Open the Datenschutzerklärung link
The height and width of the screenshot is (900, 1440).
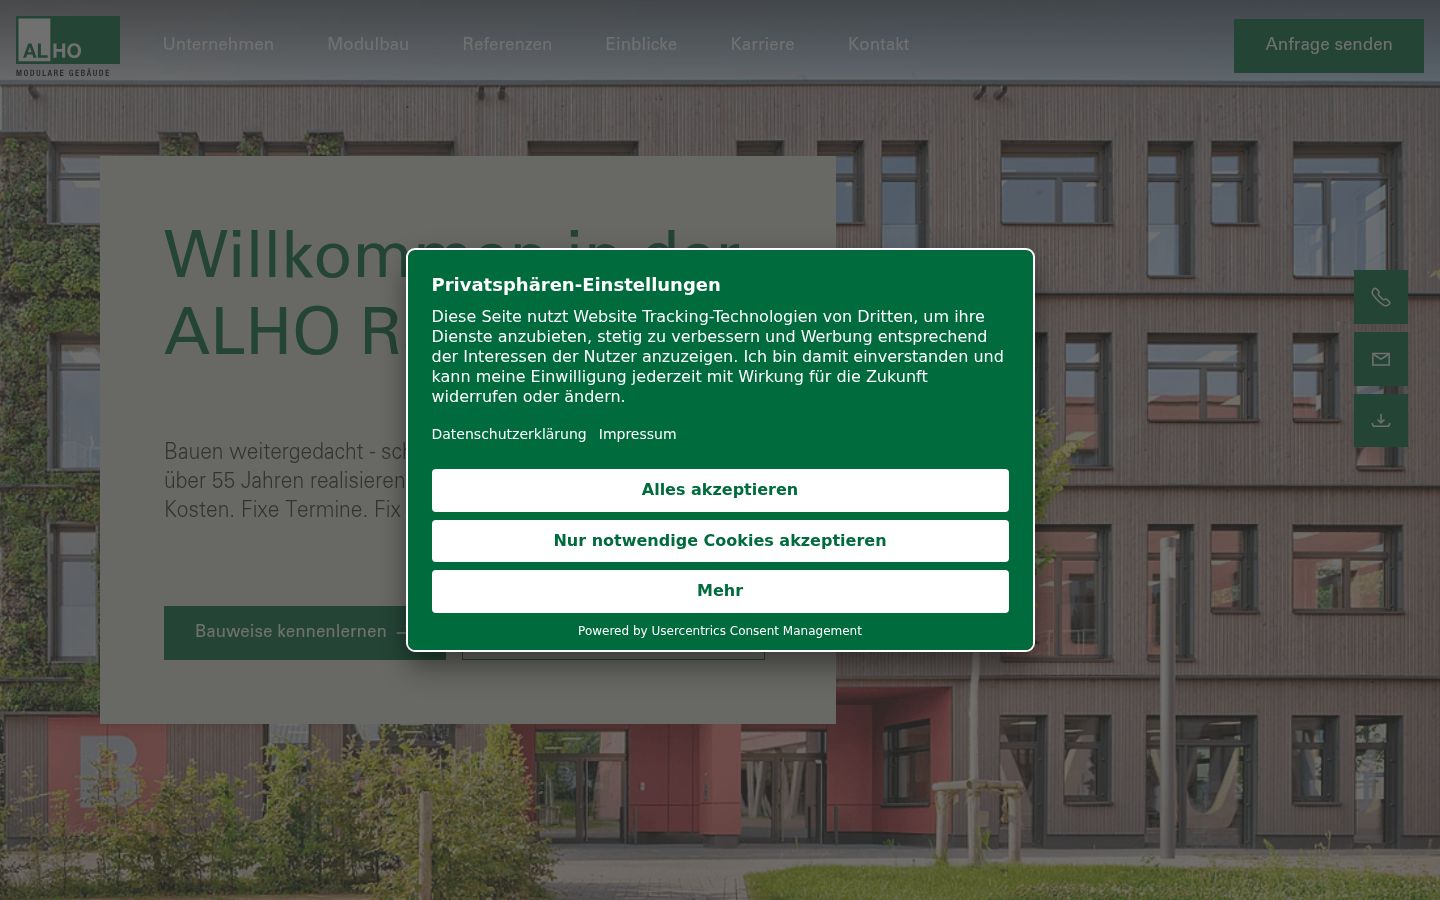pyautogui.click(x=509, y=434)
